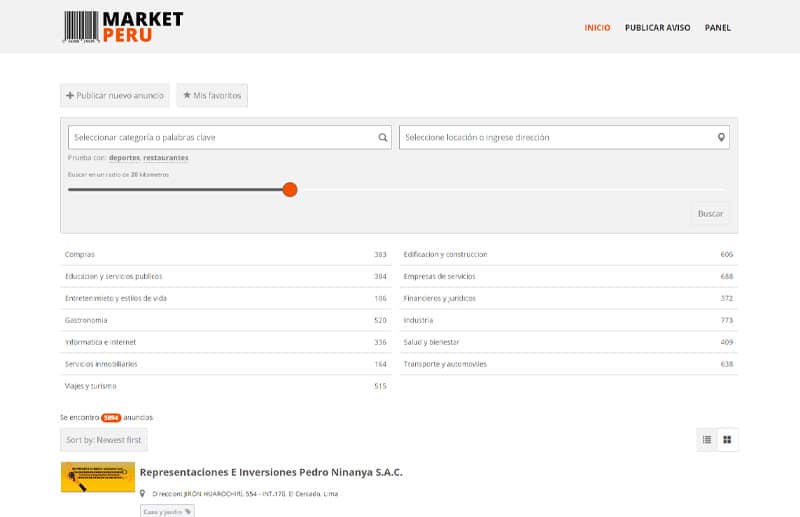The width and height of the screenshot is (800, 517).
Task: Click the location pin icon in address field
Action: [x=721, y=137]
